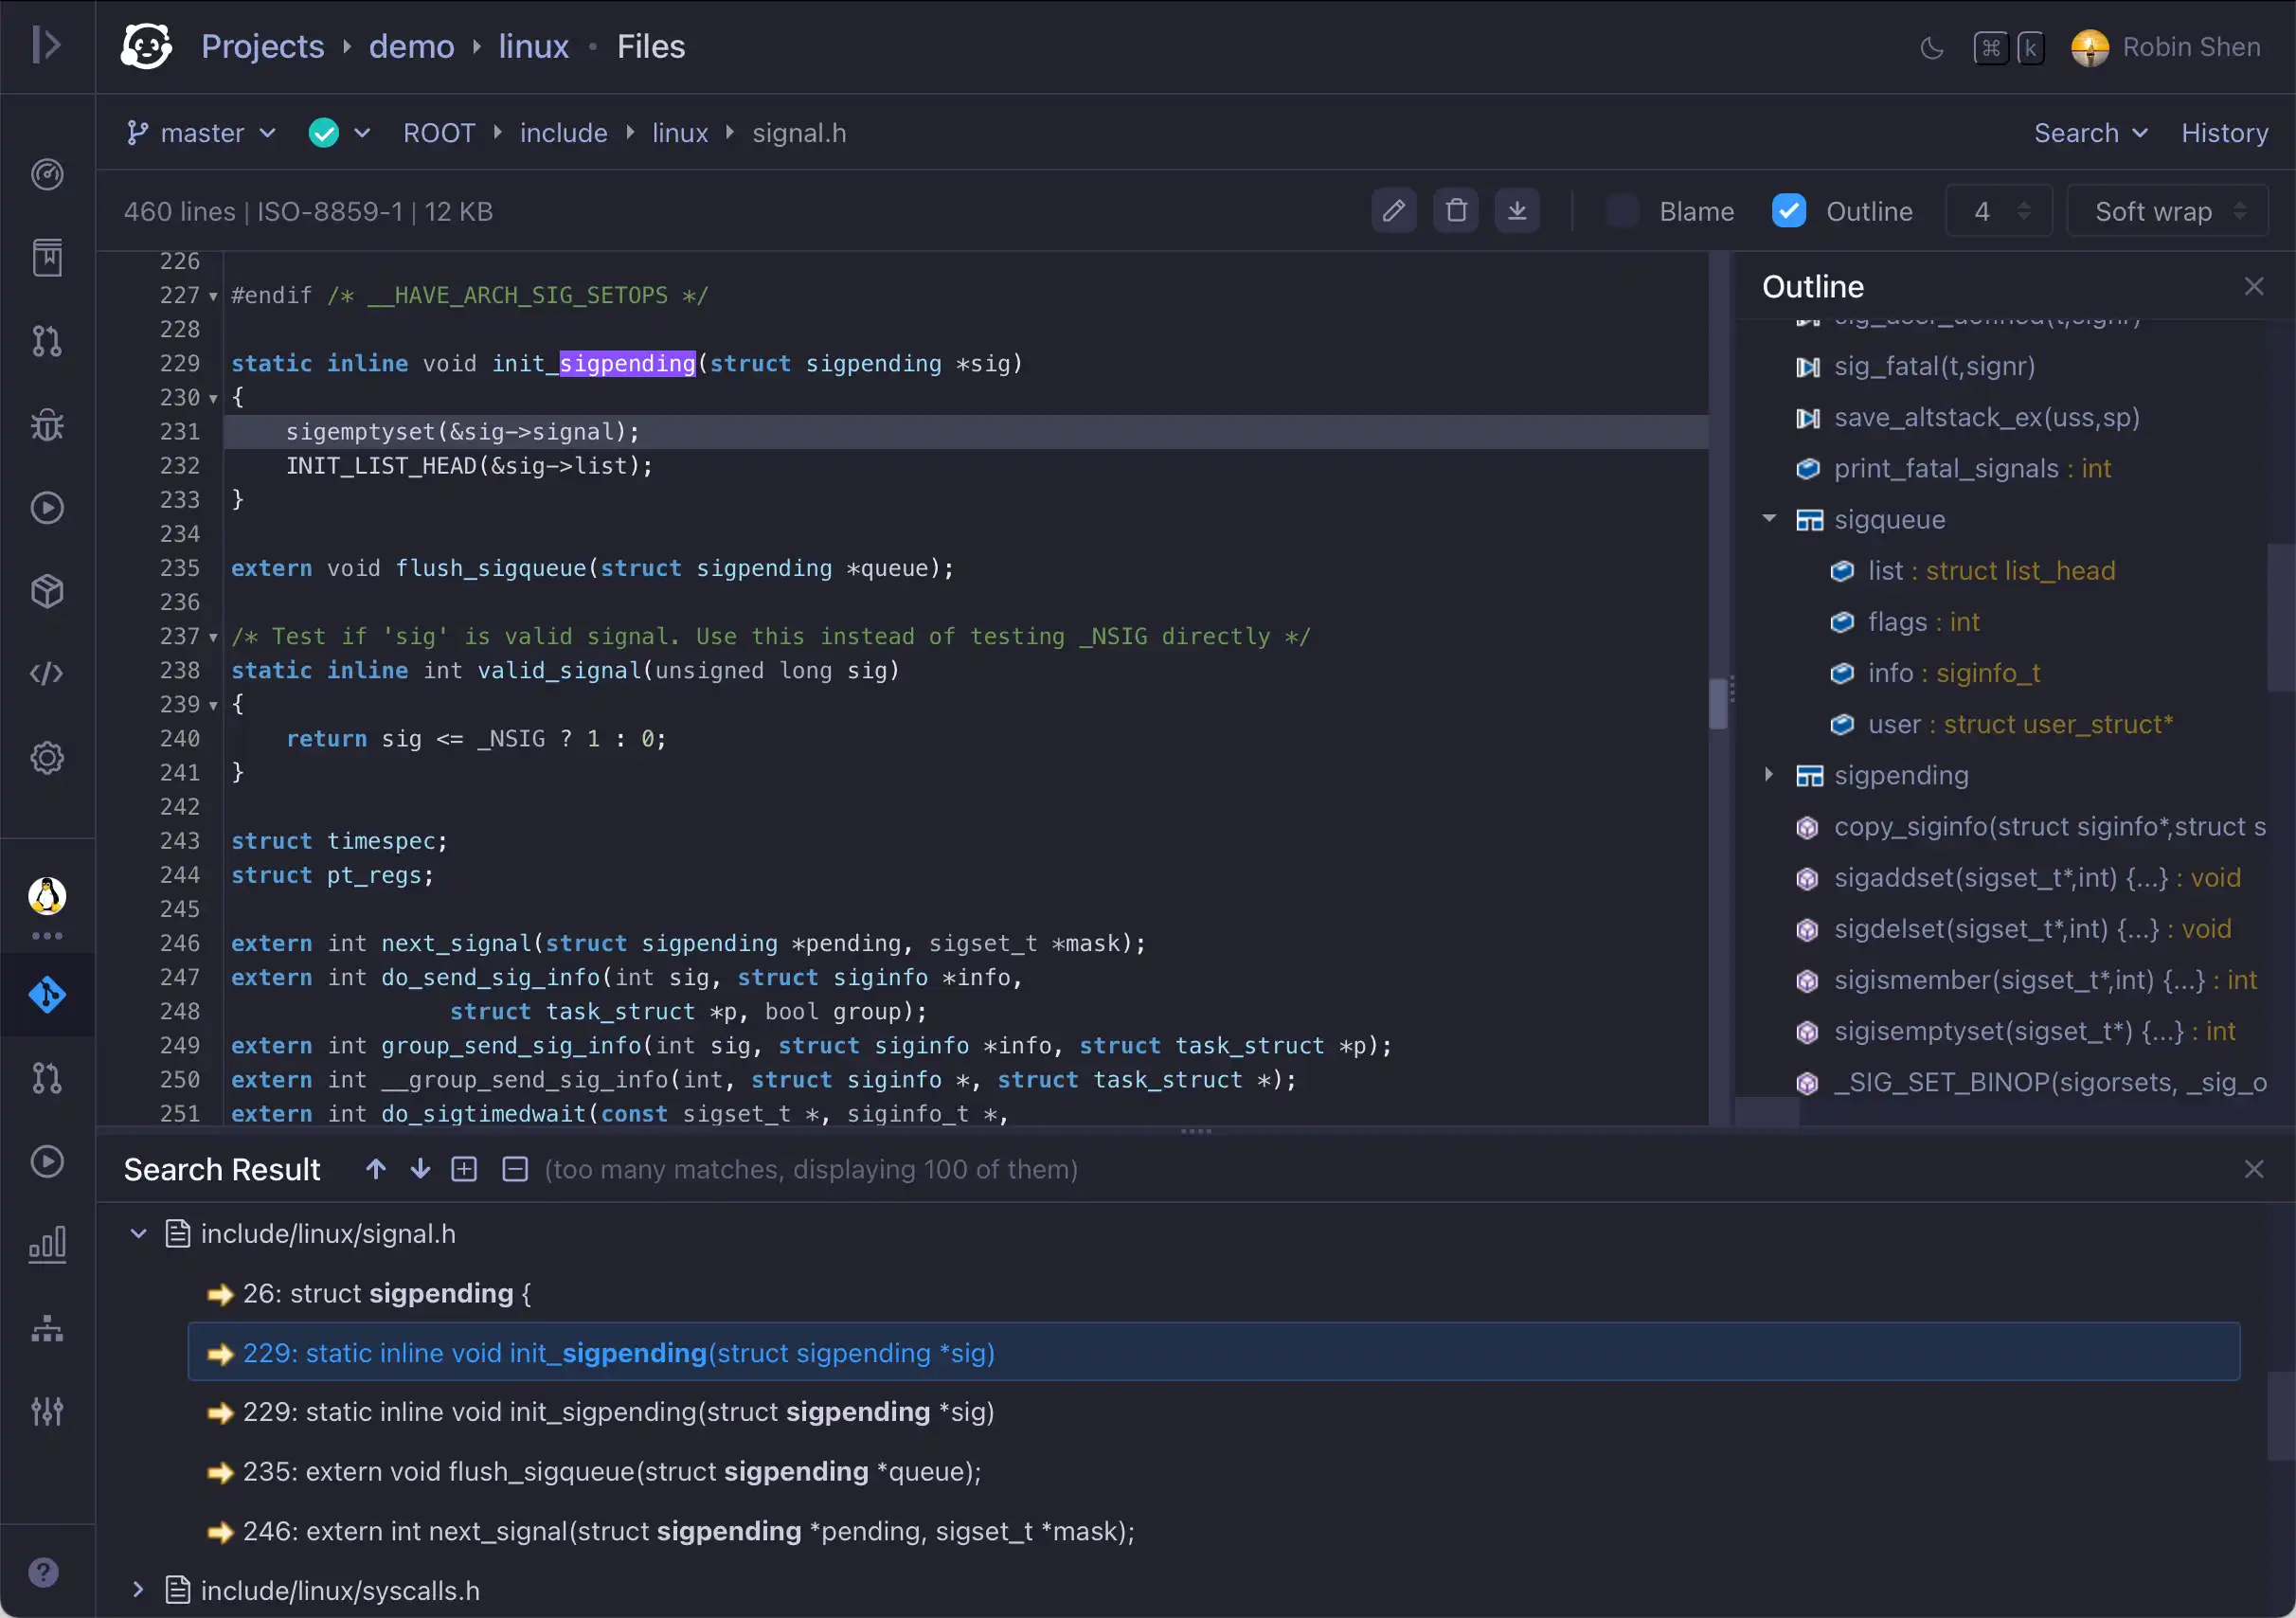Toggle dark mode with the moon icon
The width and height of the screenshot is (2296, 1618).
pyautogui.click(x=1931, y=47)
